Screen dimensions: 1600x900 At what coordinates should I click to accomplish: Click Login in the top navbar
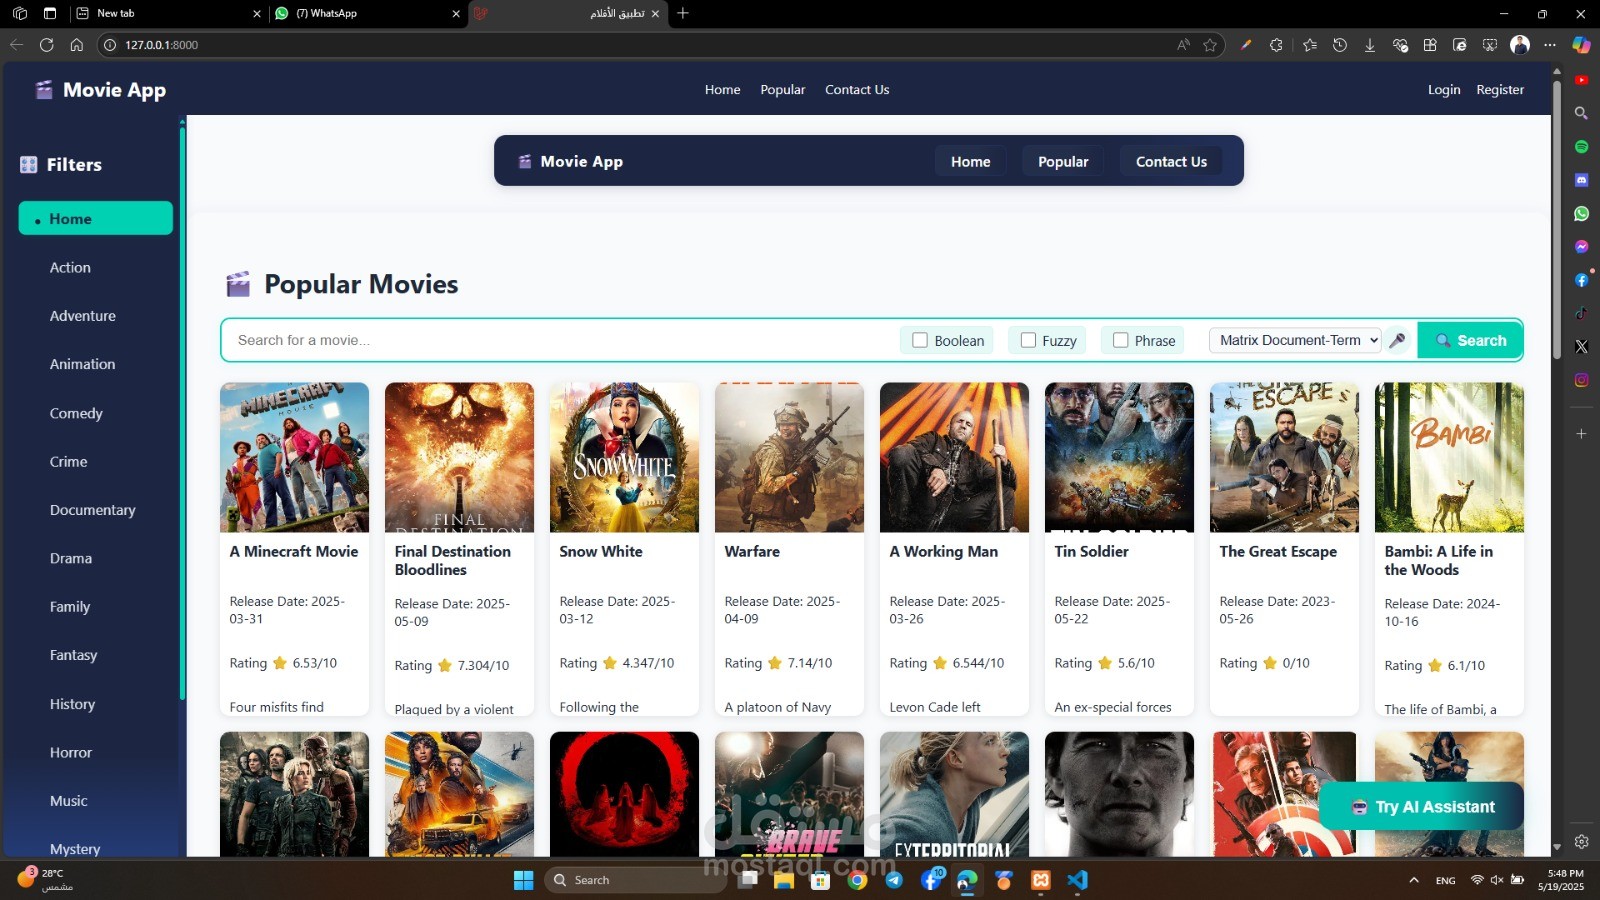(x=1444, y=90)
